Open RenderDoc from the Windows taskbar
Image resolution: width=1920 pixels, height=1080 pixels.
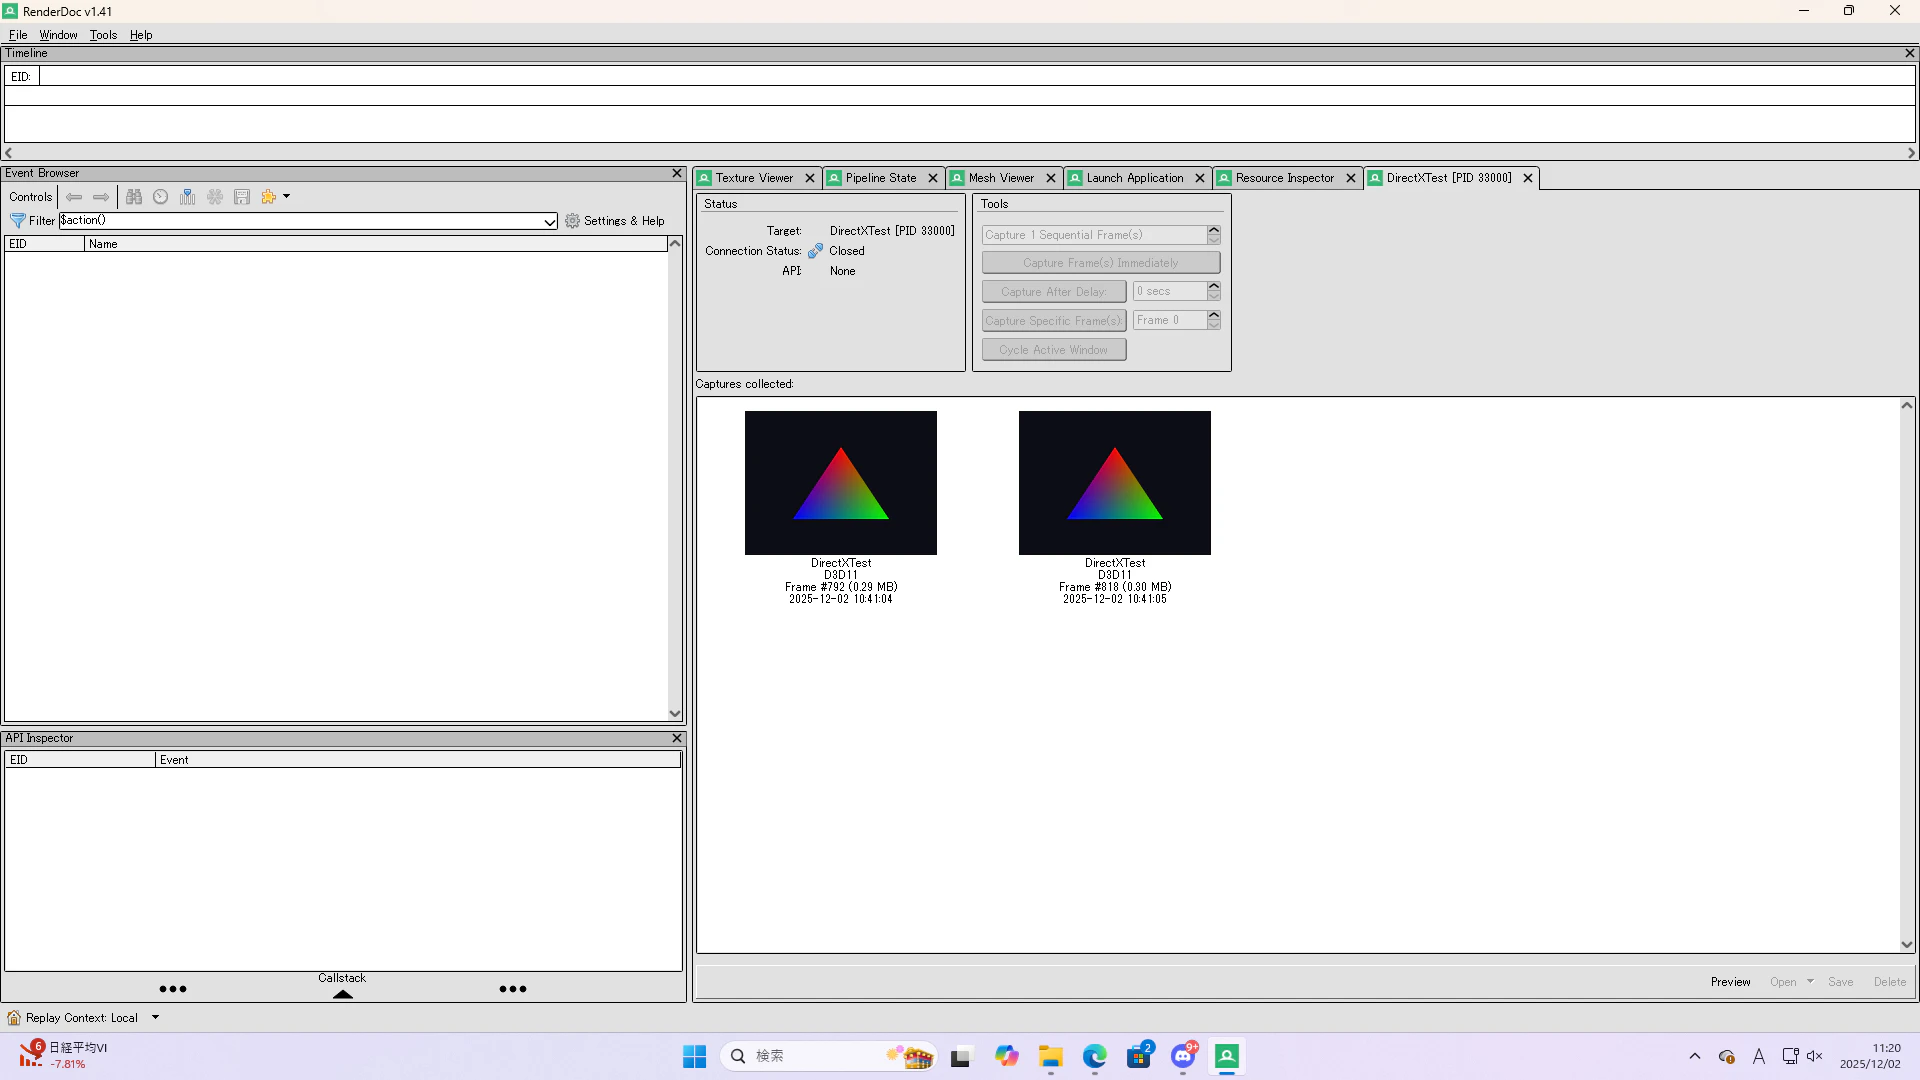point(1227,1056)
